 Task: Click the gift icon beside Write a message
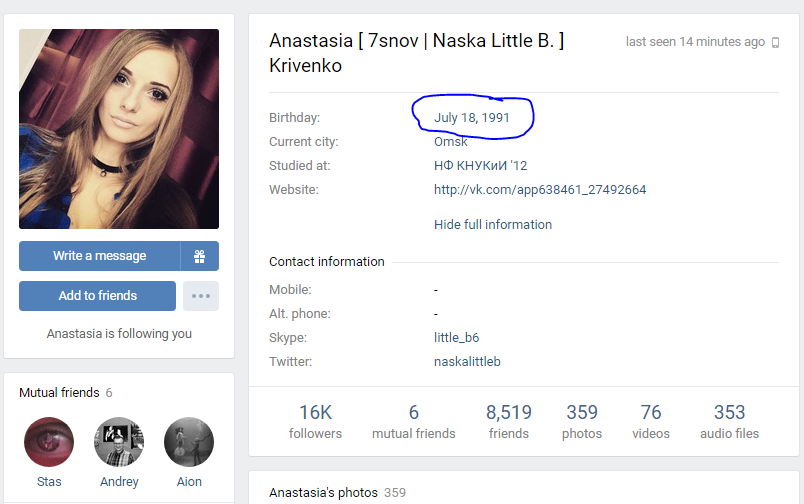[x=199, y=256]
